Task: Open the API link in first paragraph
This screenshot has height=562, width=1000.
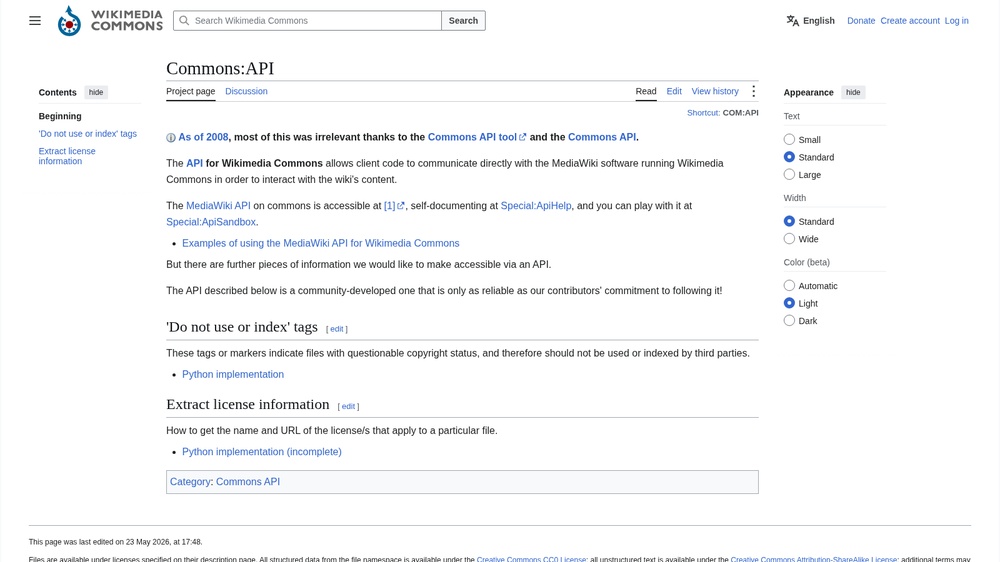Action: pos(195,163)
